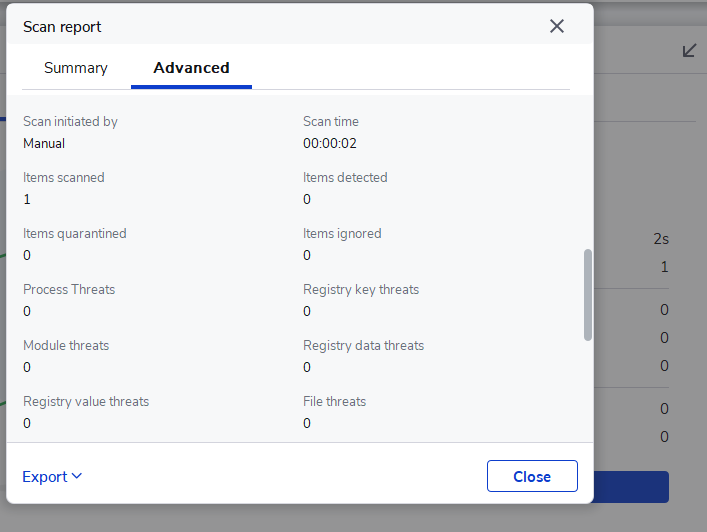Select the Items ignored value 0

[307, 255]
